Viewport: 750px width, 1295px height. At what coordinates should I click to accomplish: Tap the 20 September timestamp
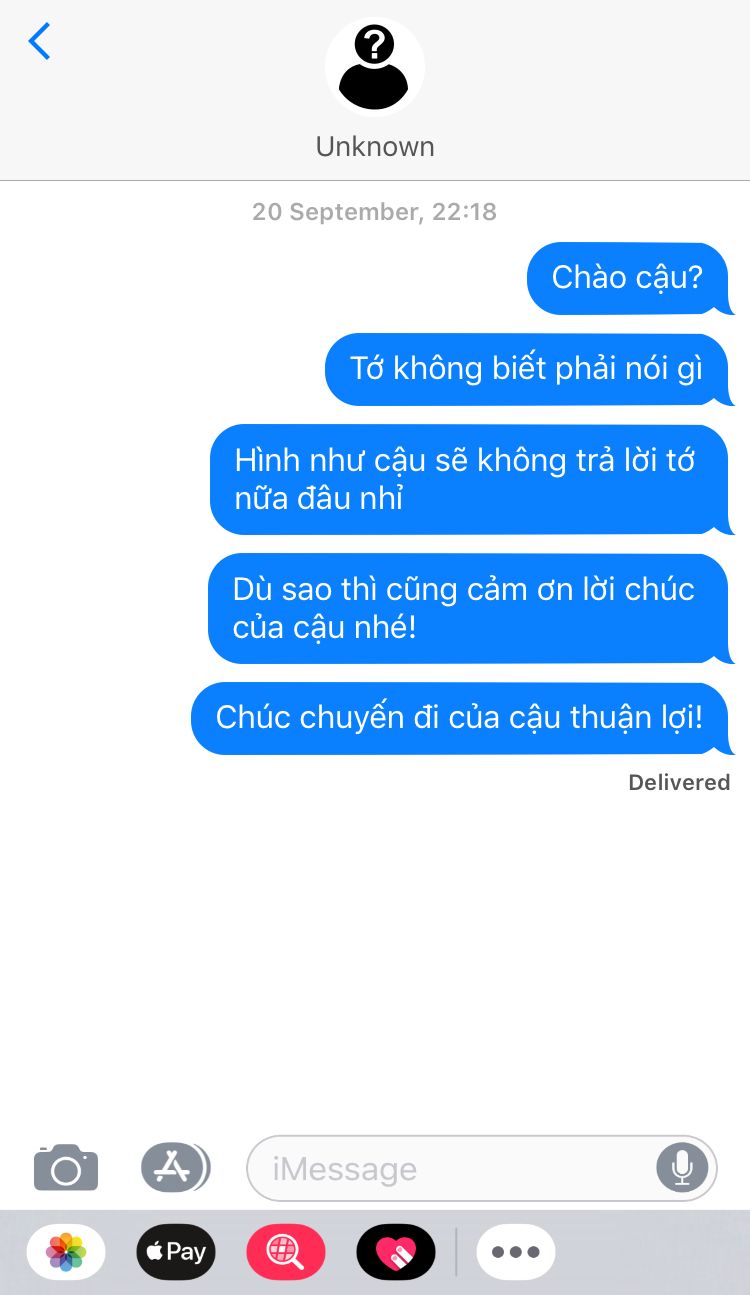(x=374, y=211)
